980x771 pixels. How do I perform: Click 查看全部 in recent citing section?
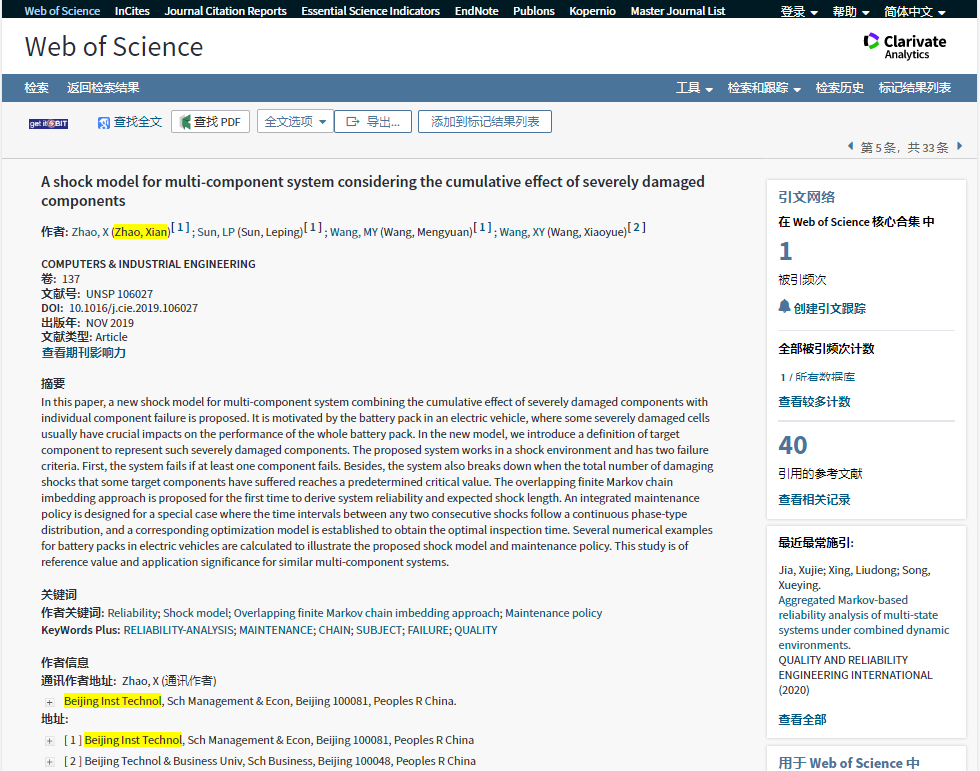click(802, 720)
